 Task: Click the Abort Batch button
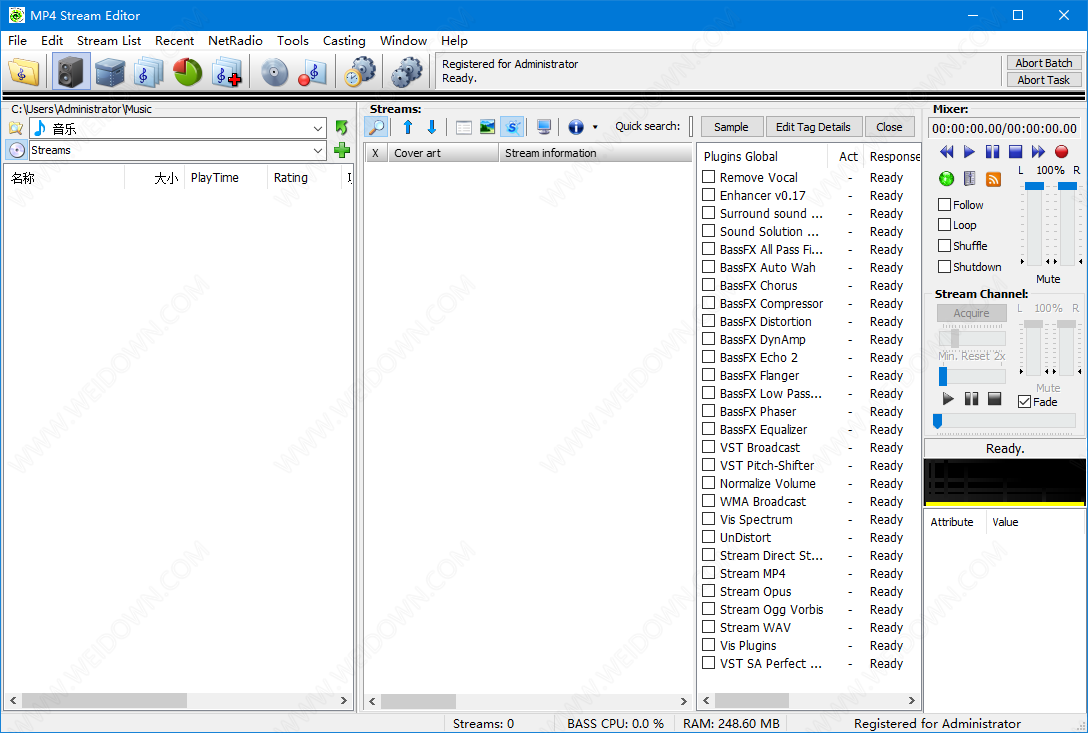click(x=1044, y=63)
